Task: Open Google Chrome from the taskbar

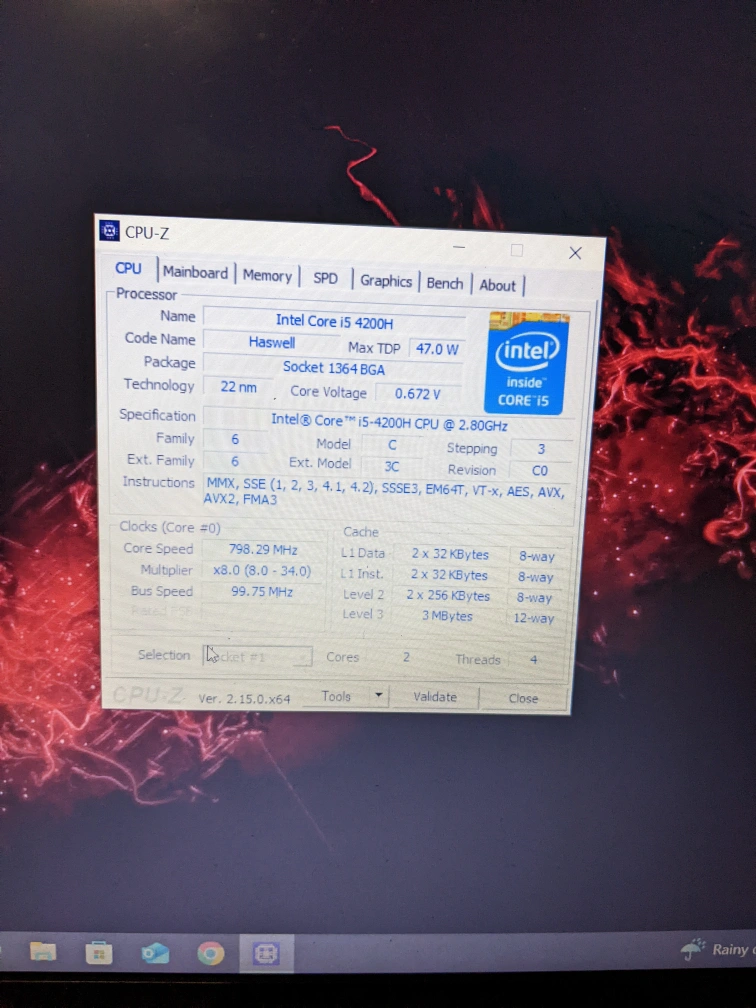Action: tap(210, 953)
